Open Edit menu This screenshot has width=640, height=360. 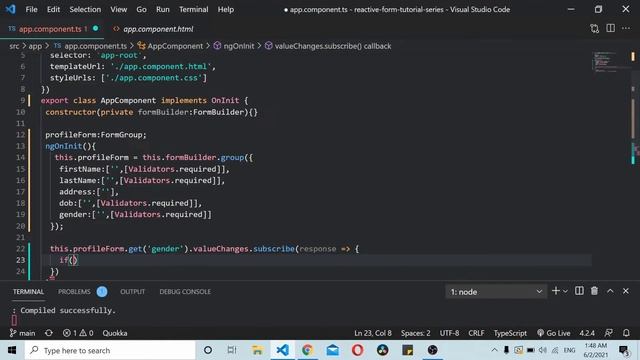click(53, 9)
